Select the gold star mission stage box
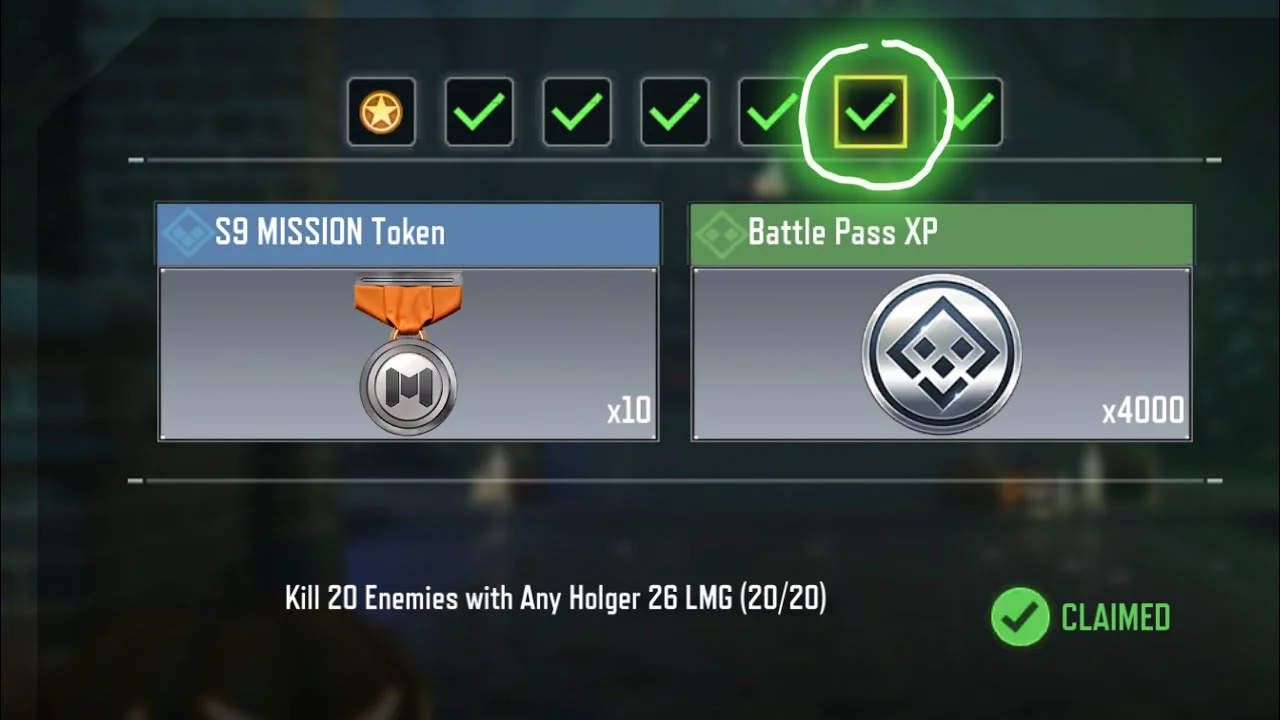The width and height of the screenshot is (1280, 720). (x=381, y=112)
